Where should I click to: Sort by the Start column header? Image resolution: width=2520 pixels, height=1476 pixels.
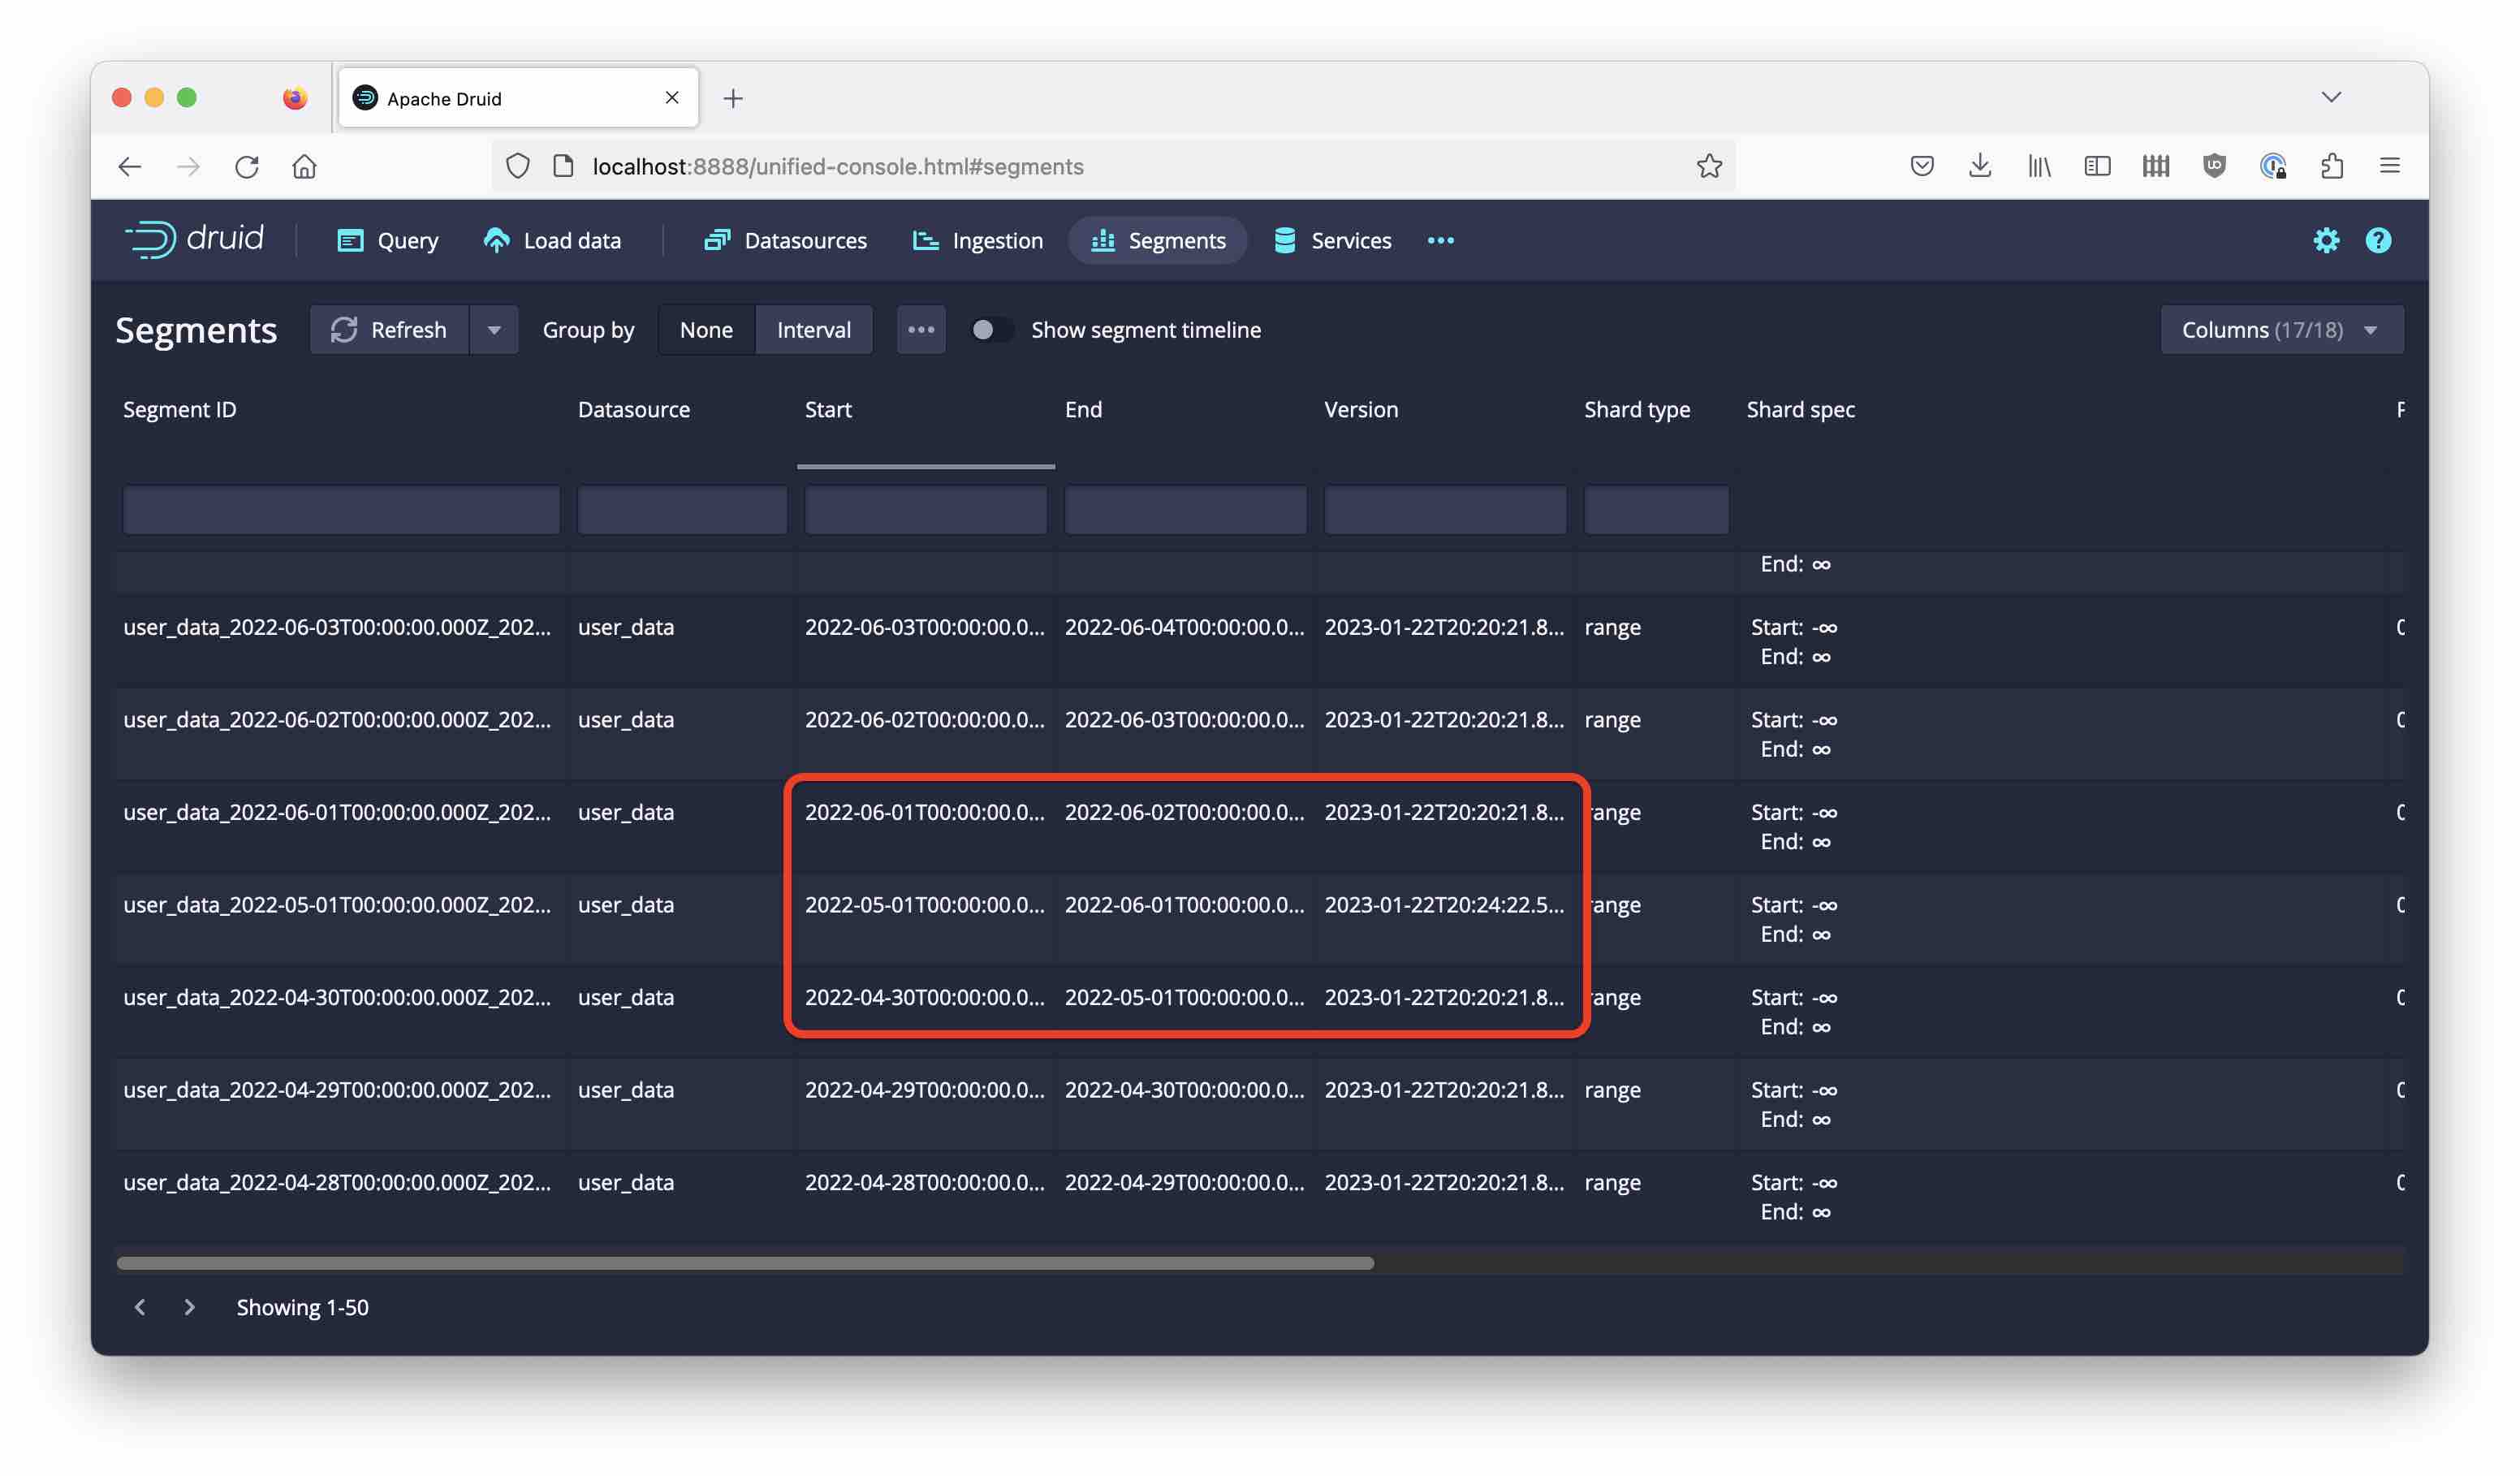828,409
